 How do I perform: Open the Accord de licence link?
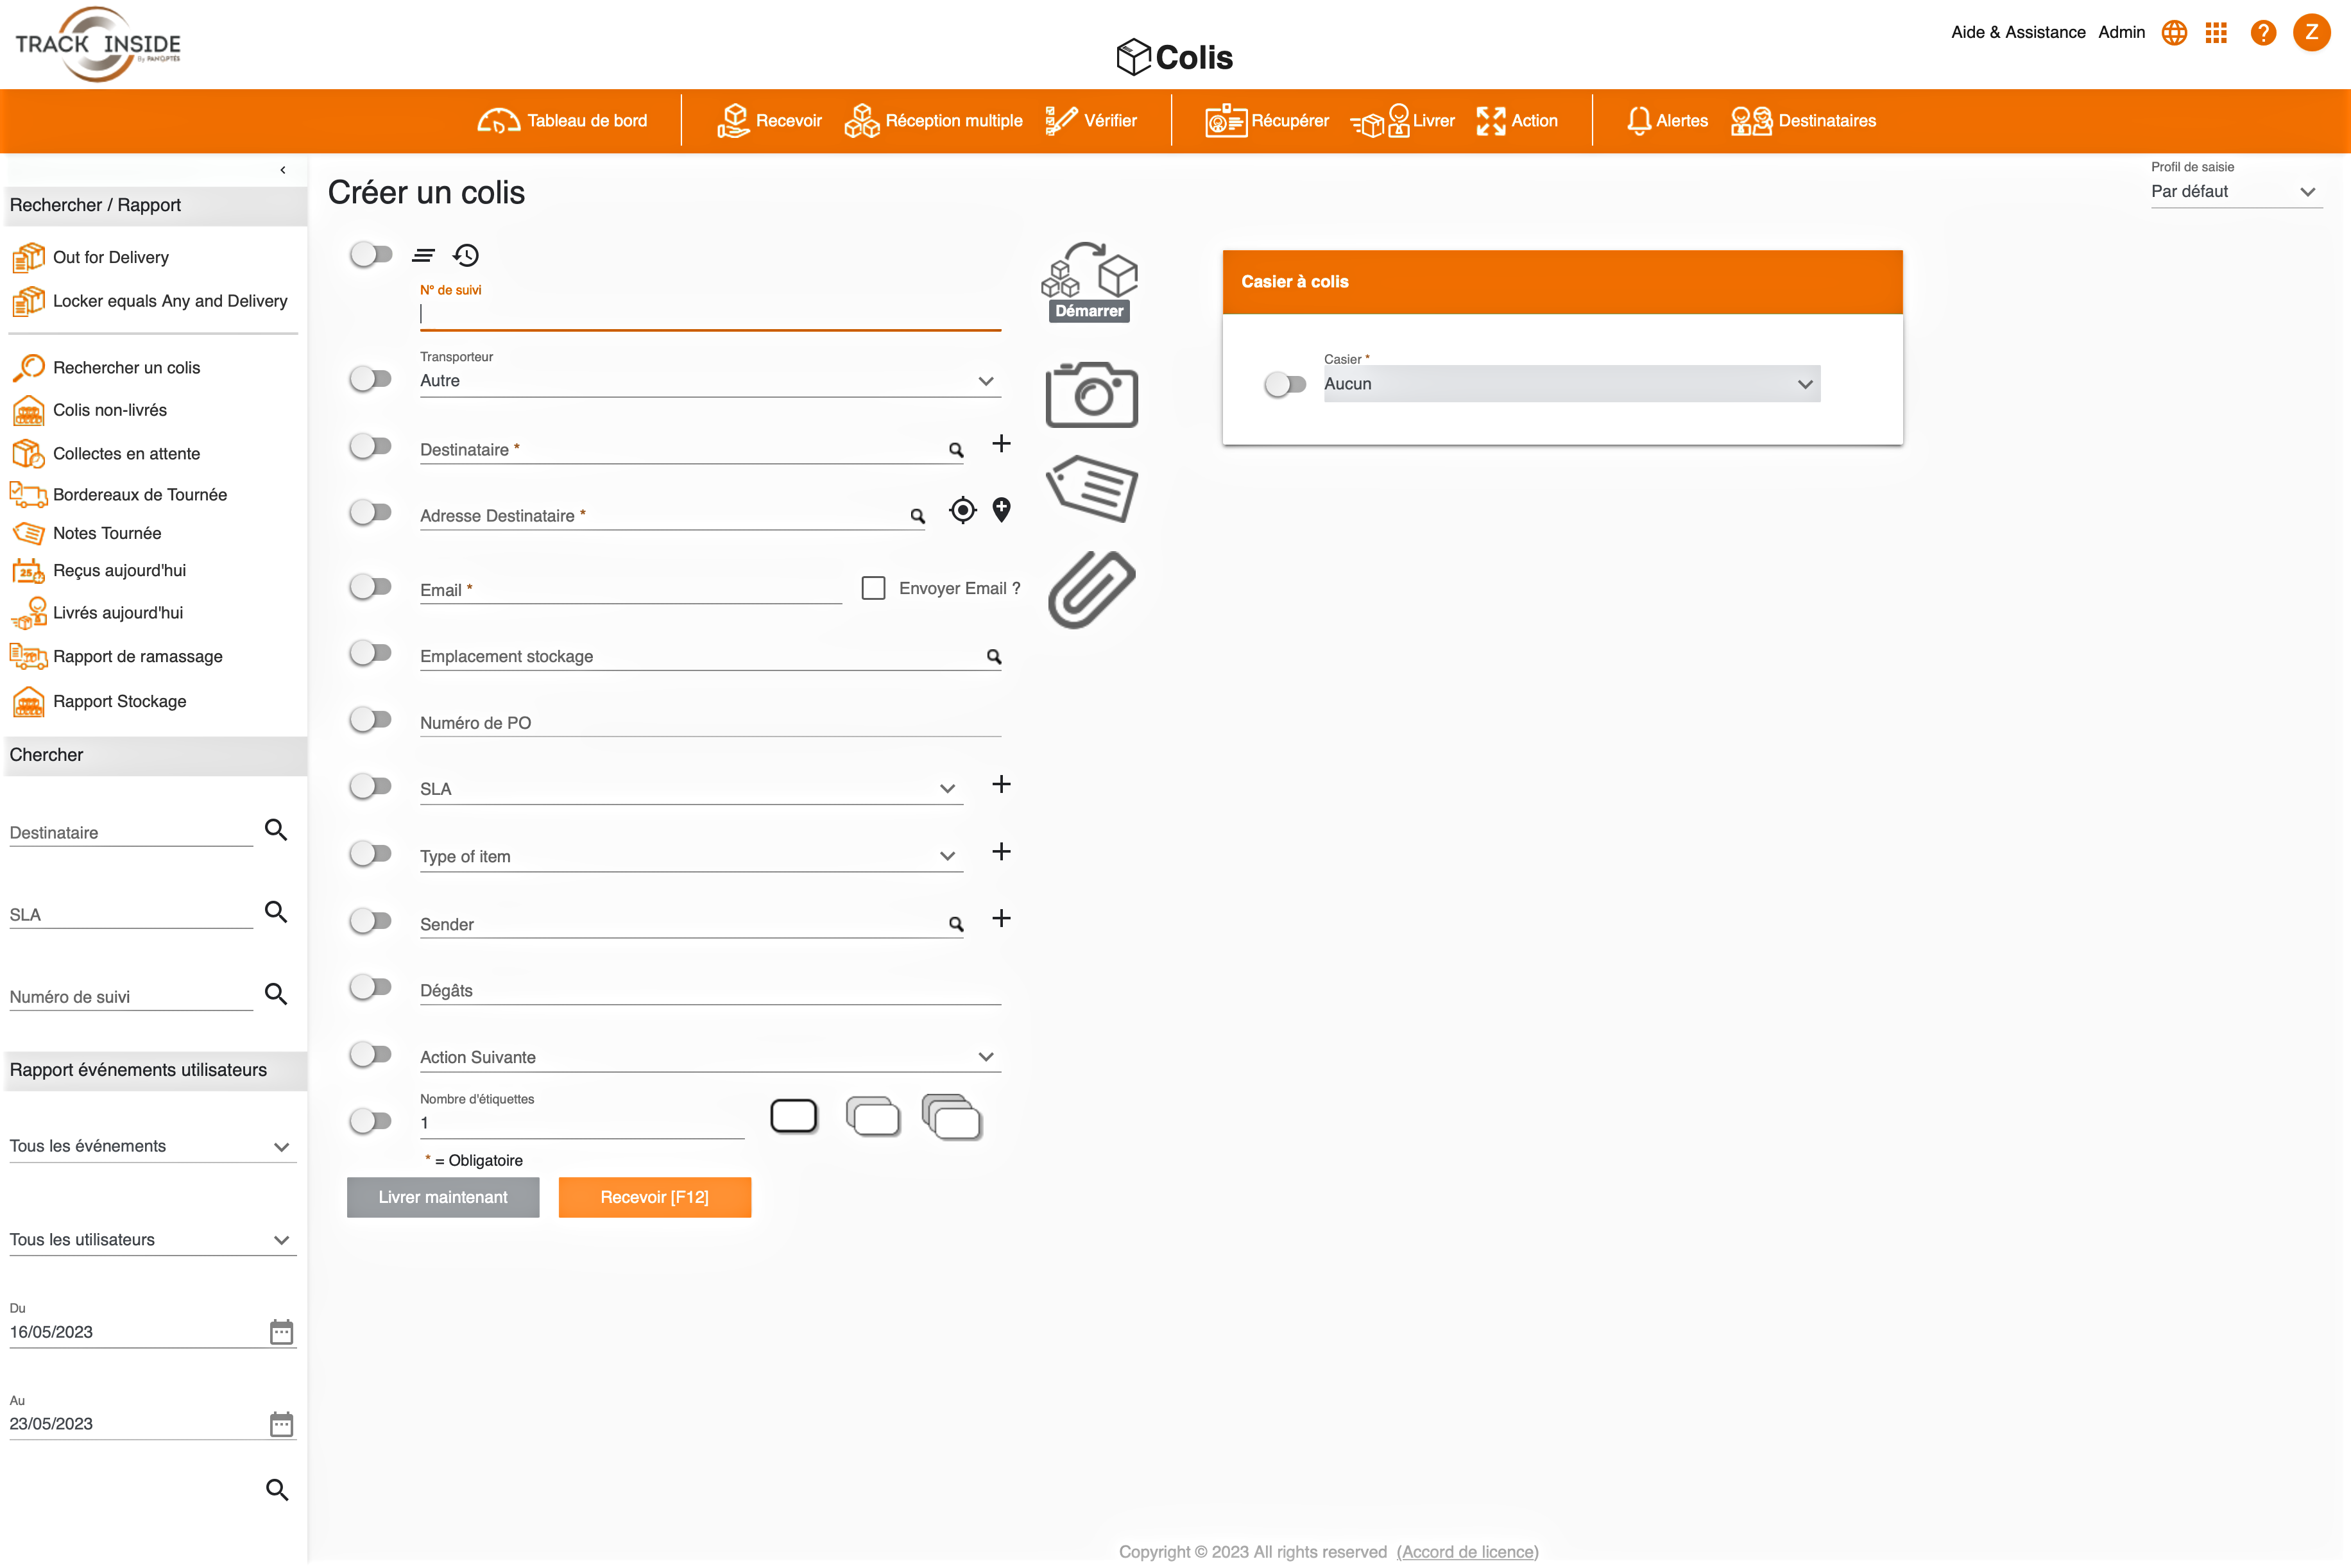1467,1551
